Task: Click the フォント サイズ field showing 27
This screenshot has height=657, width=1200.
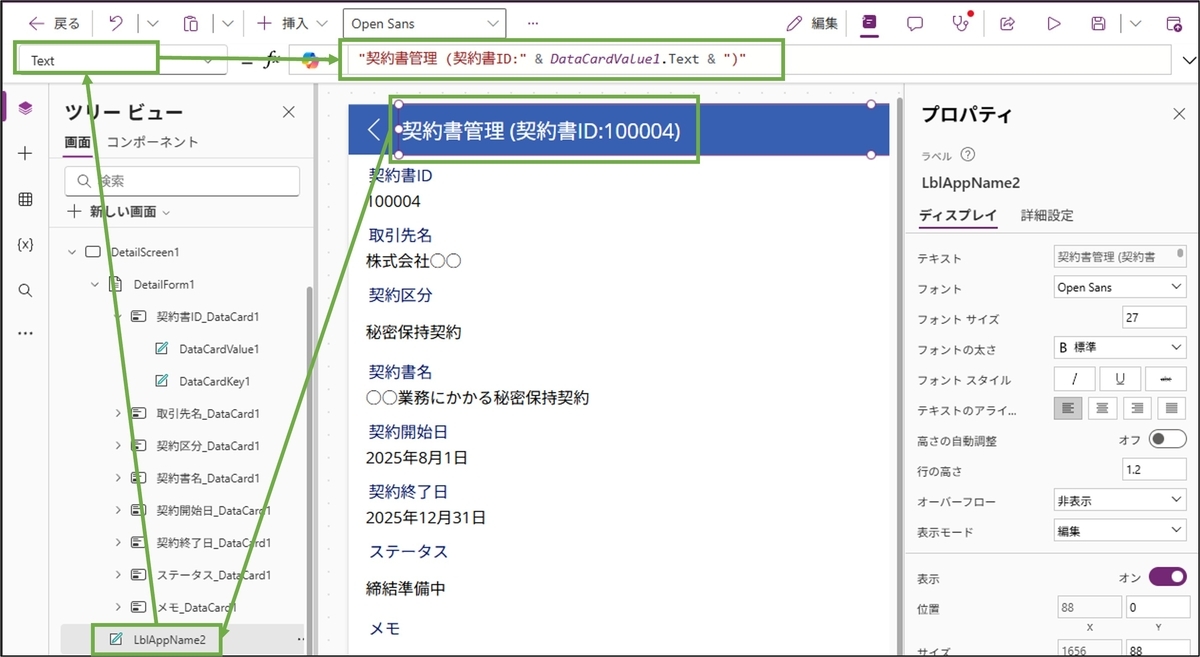Action: tap(1154, 318)
